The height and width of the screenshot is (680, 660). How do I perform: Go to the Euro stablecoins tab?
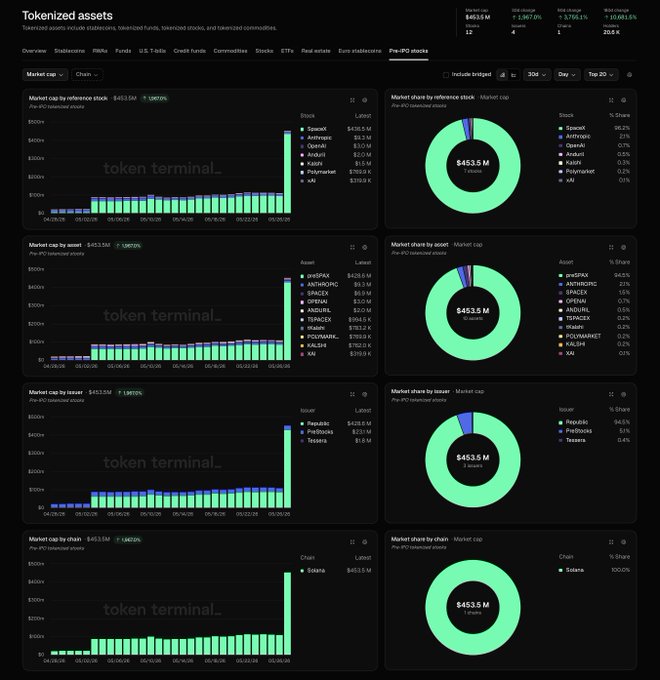(x=359, y=51)
